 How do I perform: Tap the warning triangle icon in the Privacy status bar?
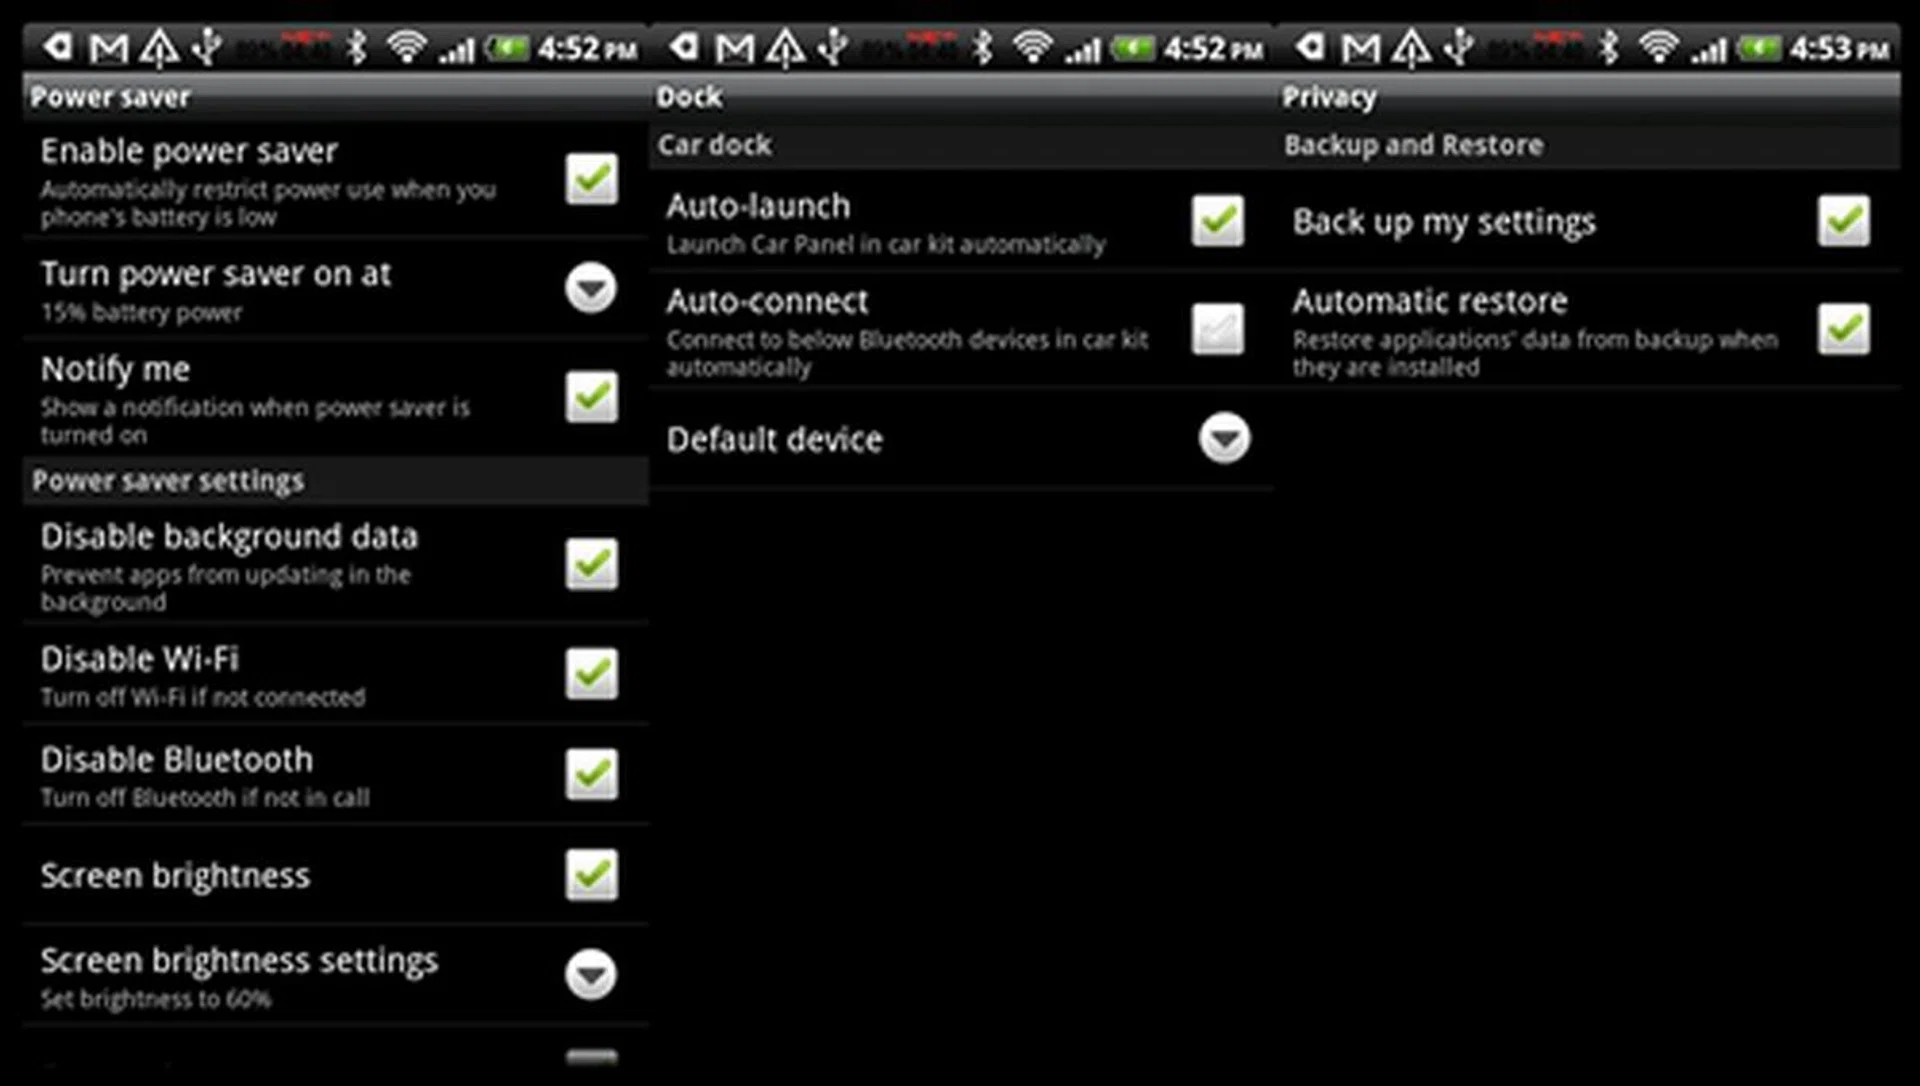1411,47
